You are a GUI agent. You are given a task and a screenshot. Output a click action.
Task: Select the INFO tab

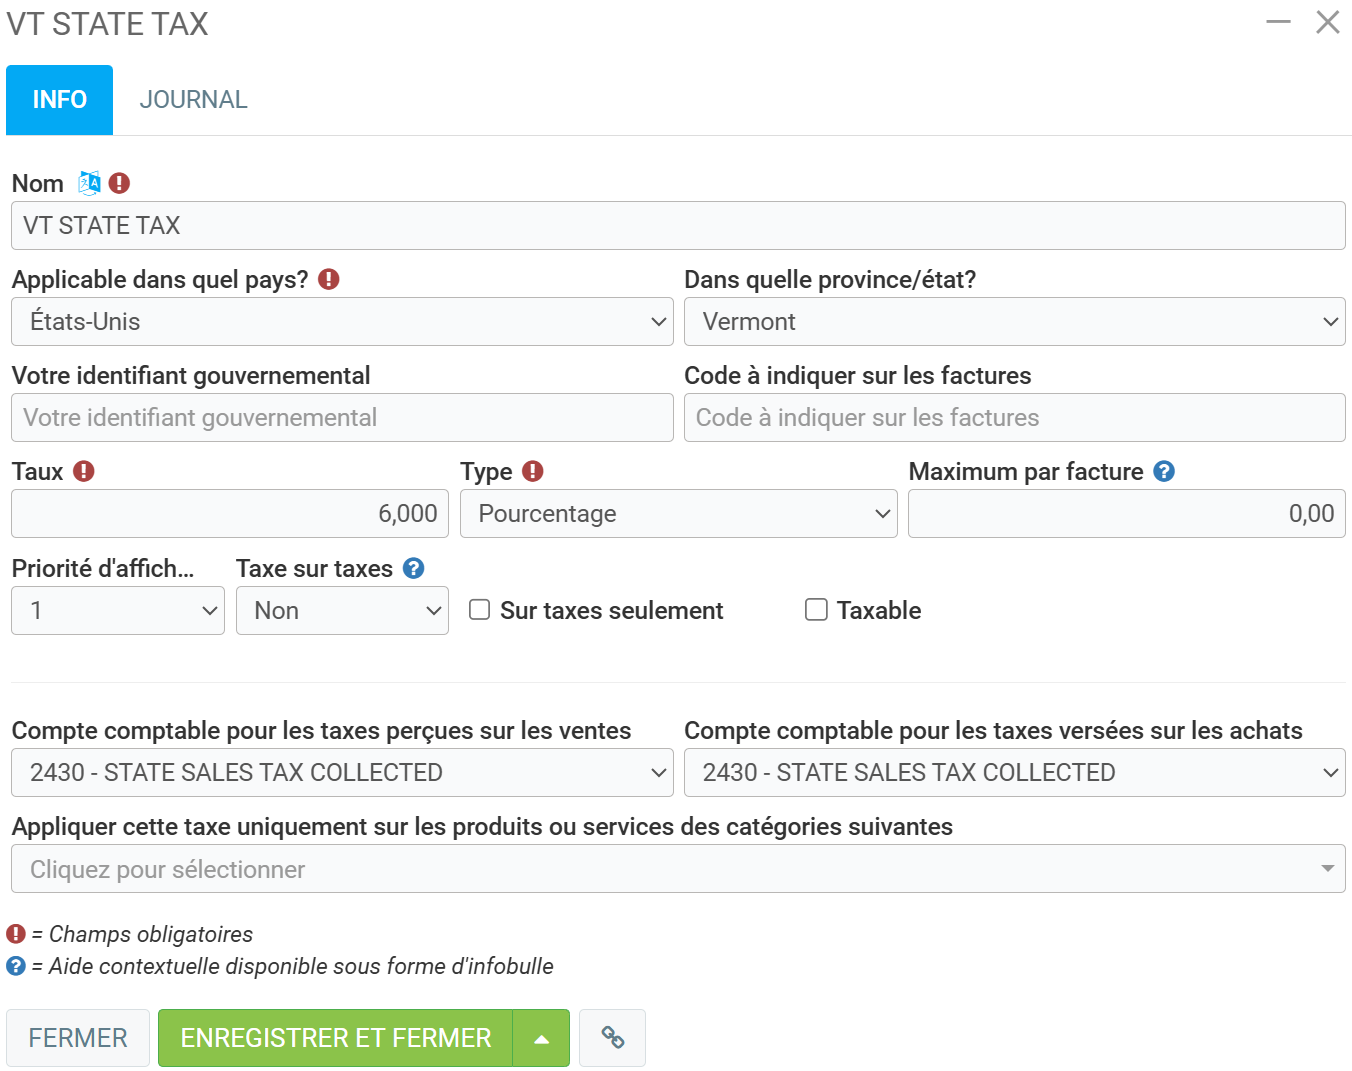pos(60,100)
